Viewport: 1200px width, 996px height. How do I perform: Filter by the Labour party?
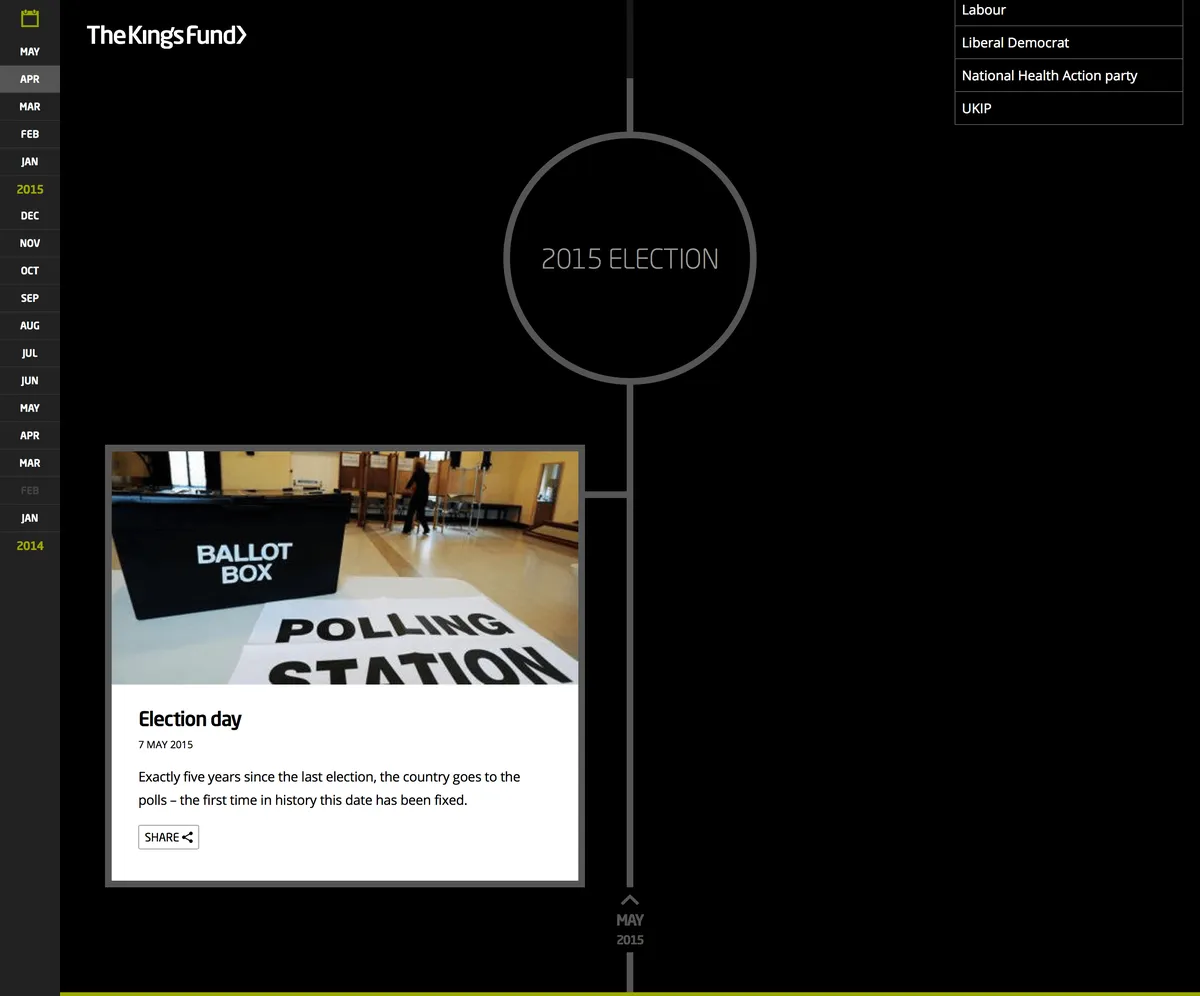[x=1069, y=11]
